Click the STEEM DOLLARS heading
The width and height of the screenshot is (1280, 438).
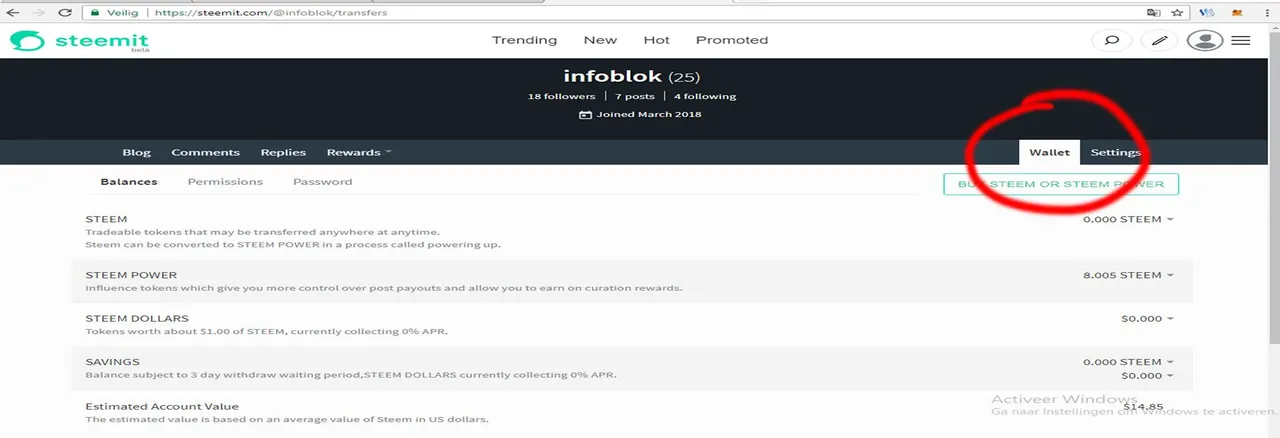click(137, 319)
